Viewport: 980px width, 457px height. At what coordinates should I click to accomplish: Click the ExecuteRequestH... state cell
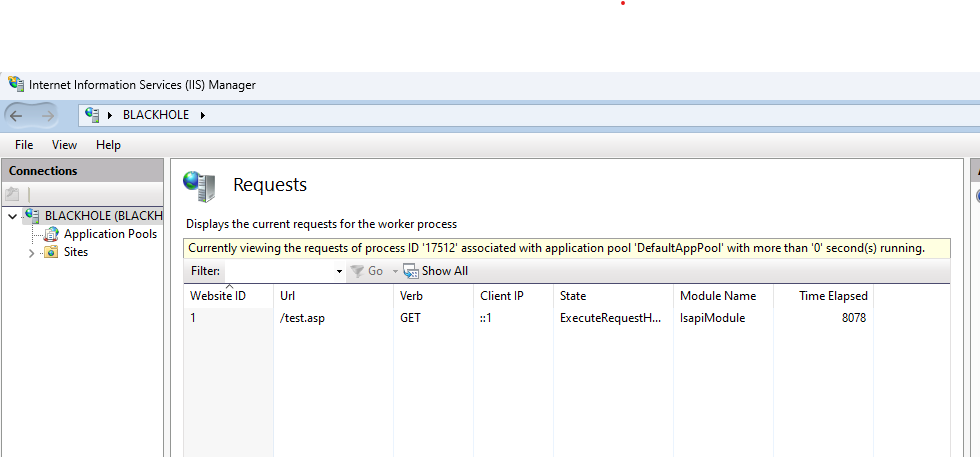click(610, 318)
